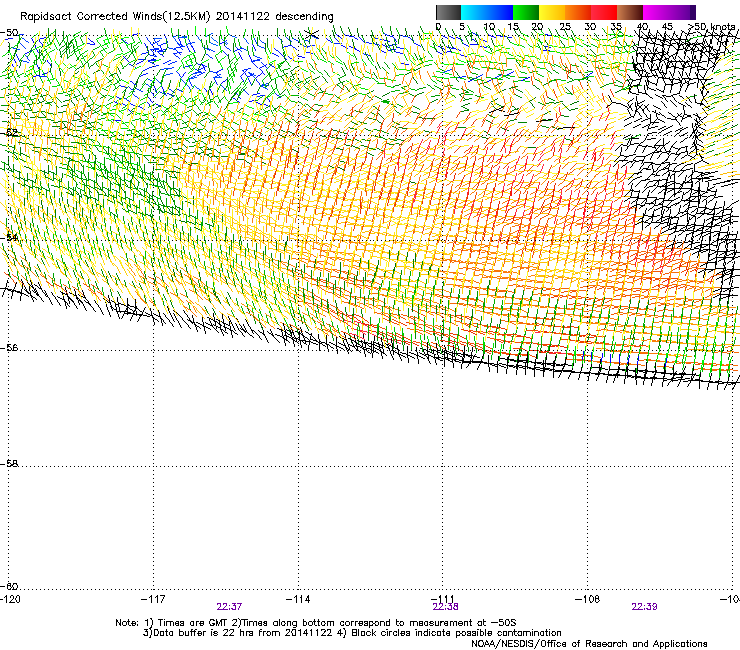The width and height of the screenshot is (740, 650).
Task: Click the gray 0-5 knots color segment
Action: (x=448, y=12)
